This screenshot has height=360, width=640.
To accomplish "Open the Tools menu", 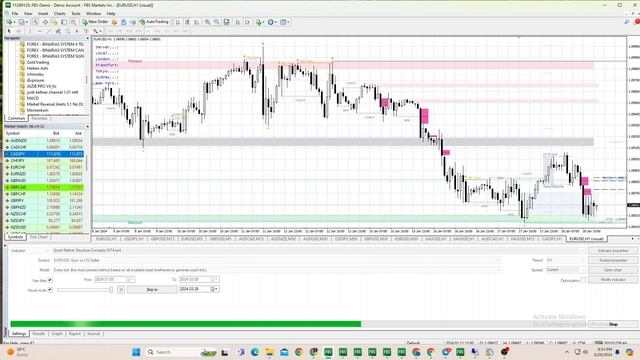I will point(76,13).
